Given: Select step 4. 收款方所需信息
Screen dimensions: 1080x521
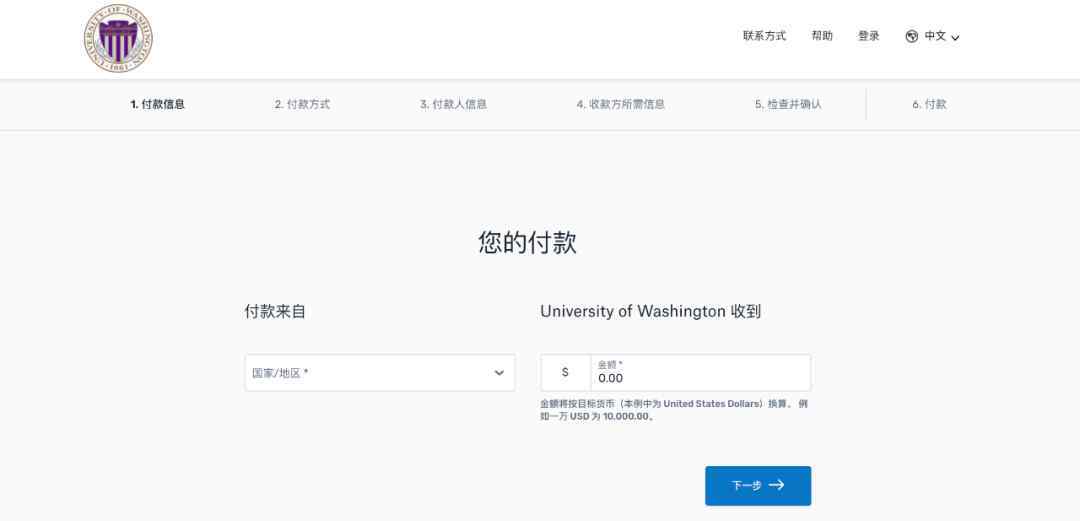Looking at the screenshot, I should point(620,104).
